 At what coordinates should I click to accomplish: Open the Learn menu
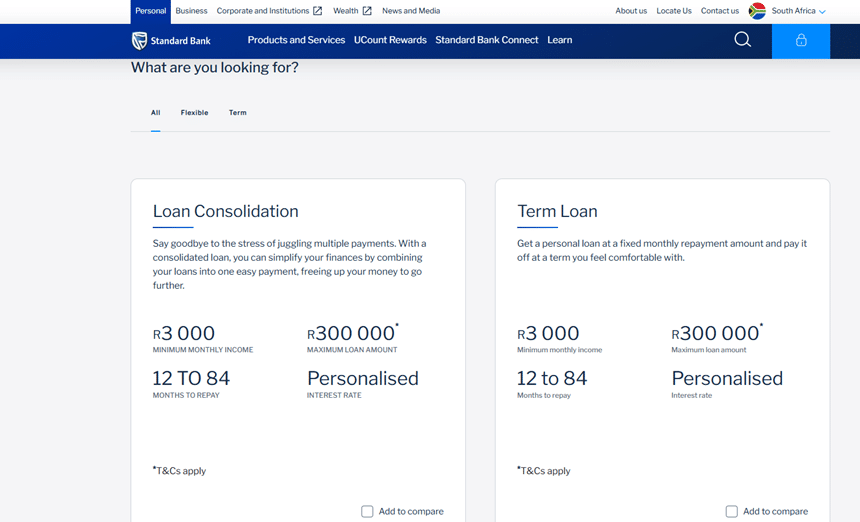pos(559,40)
